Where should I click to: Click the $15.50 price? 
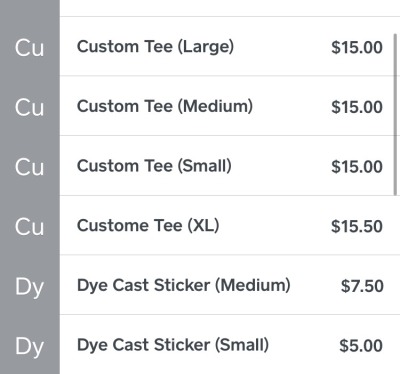tap(357, 226)
